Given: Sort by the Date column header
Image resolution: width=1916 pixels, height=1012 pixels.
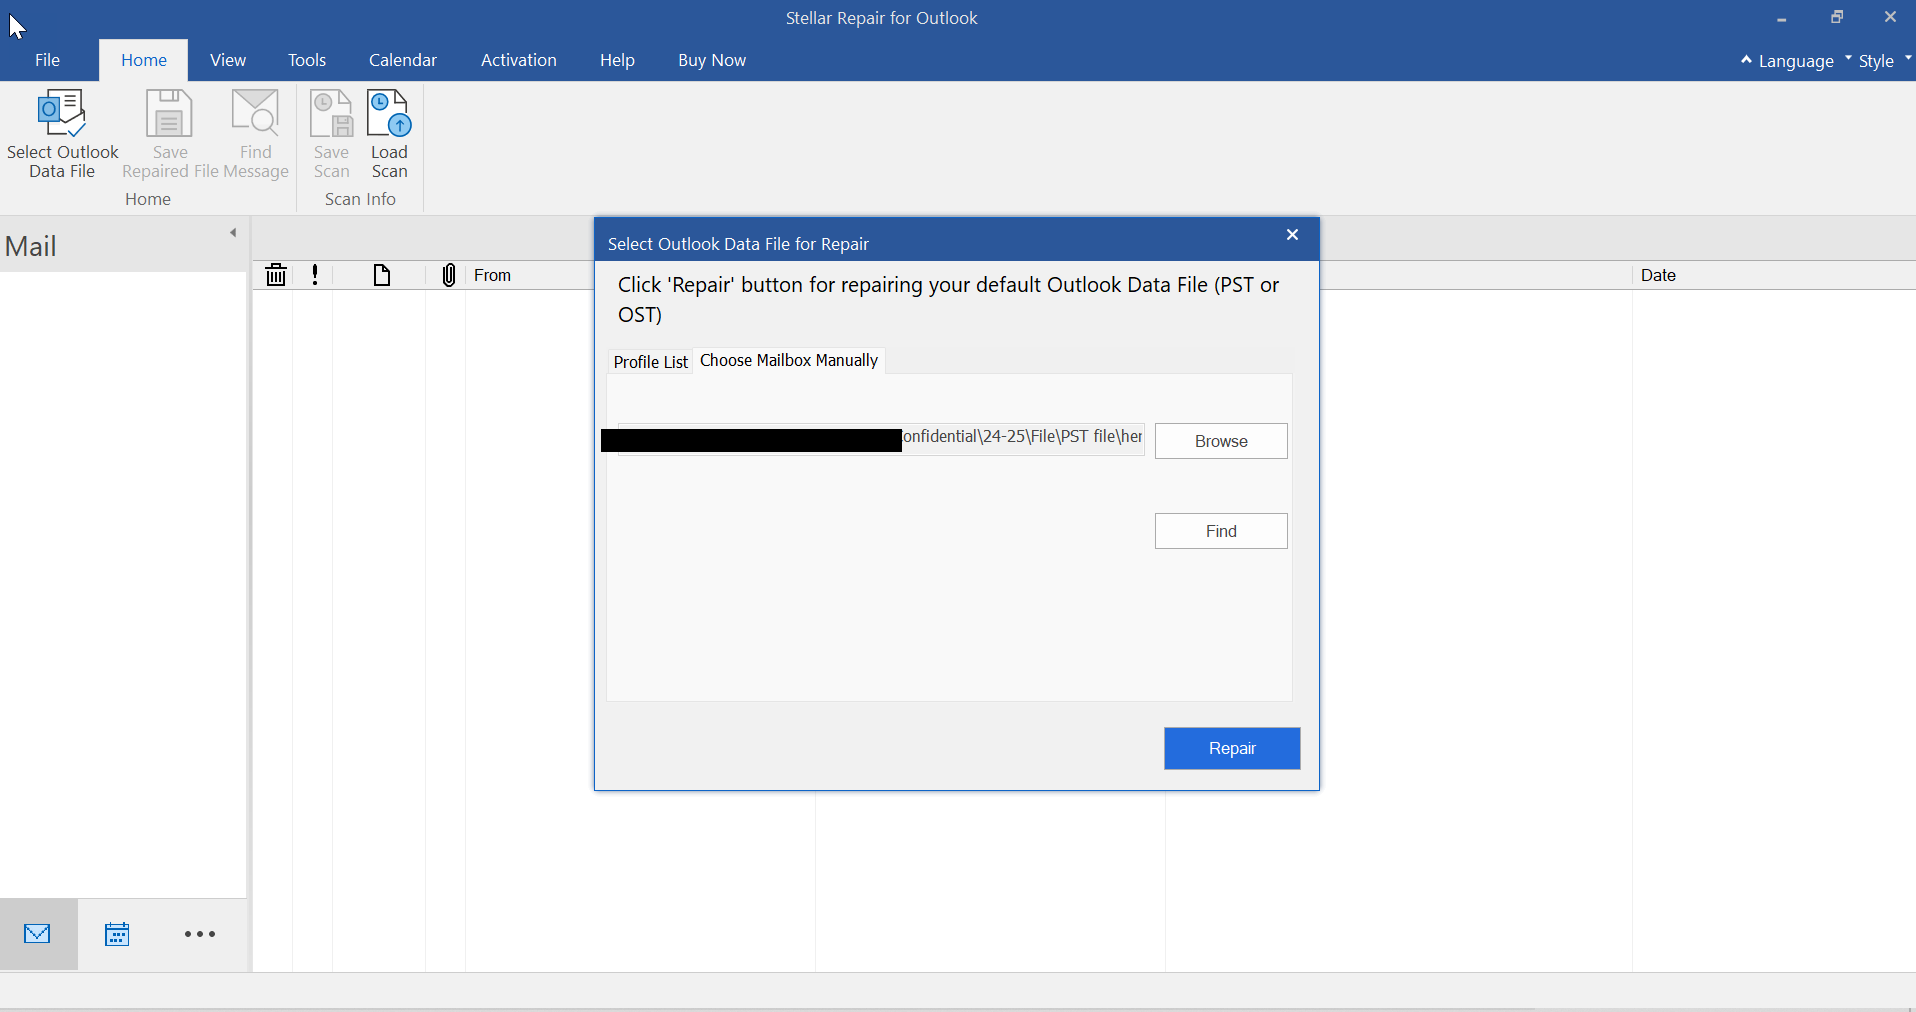Looking at the screenshot, I should (1658, 275).
